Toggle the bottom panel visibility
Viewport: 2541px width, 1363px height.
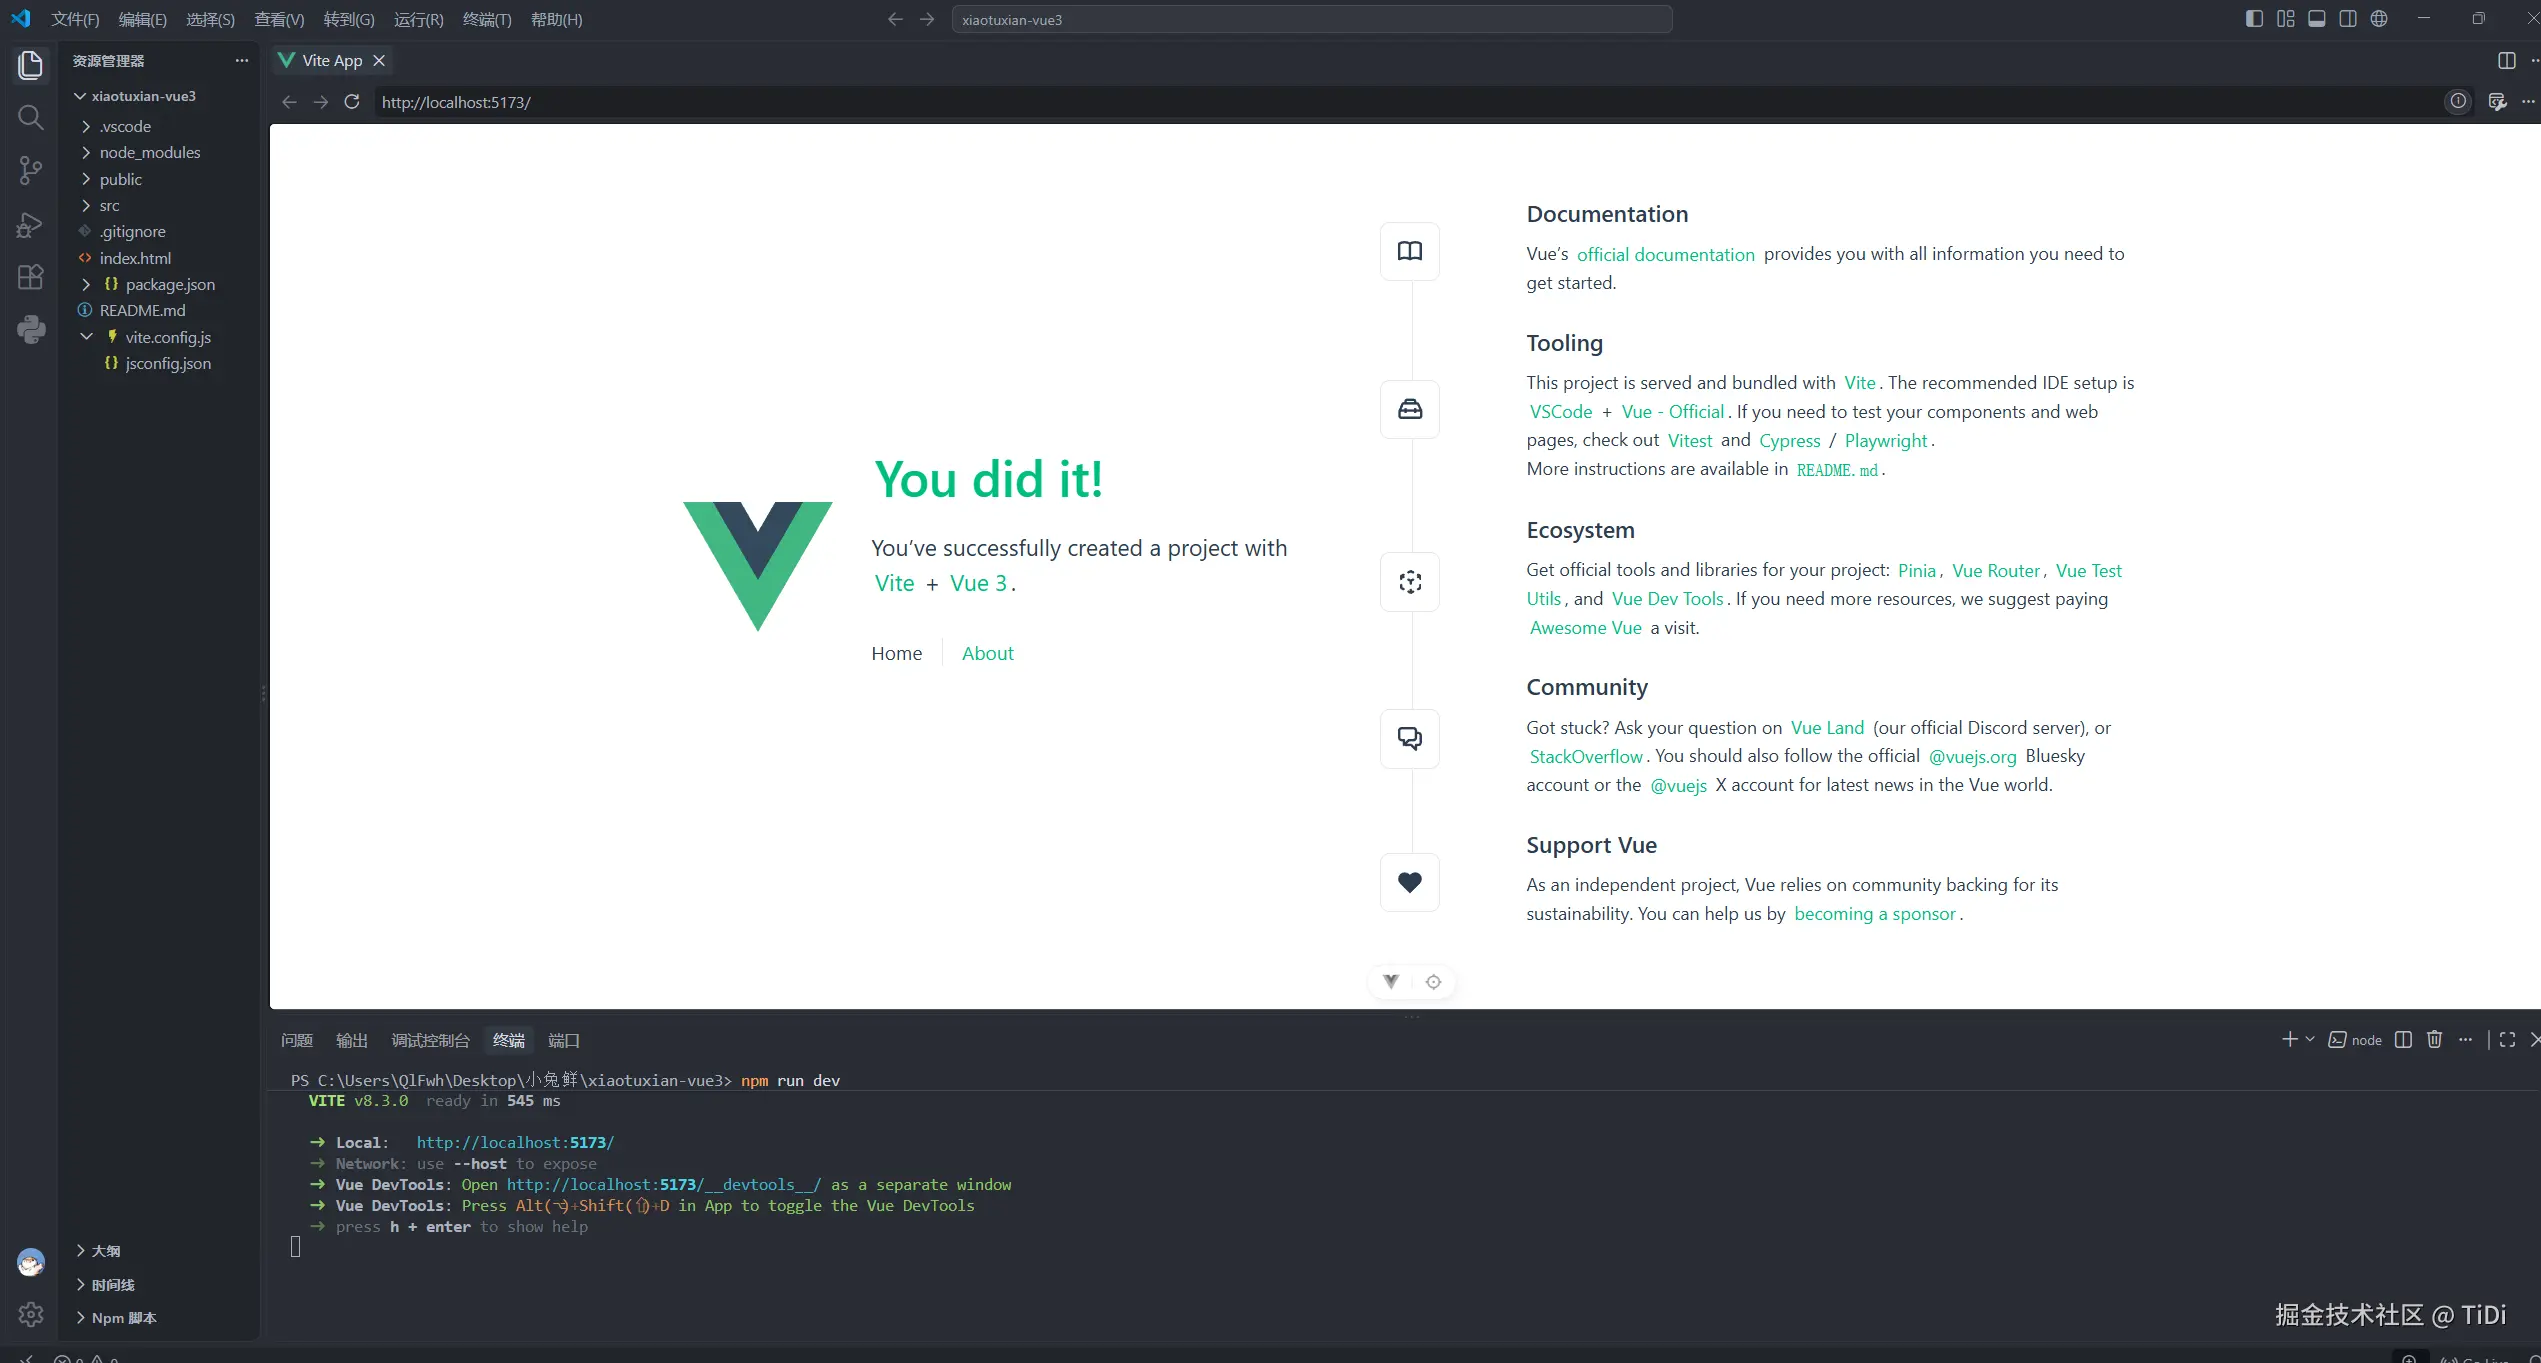tap(2317, 19)
